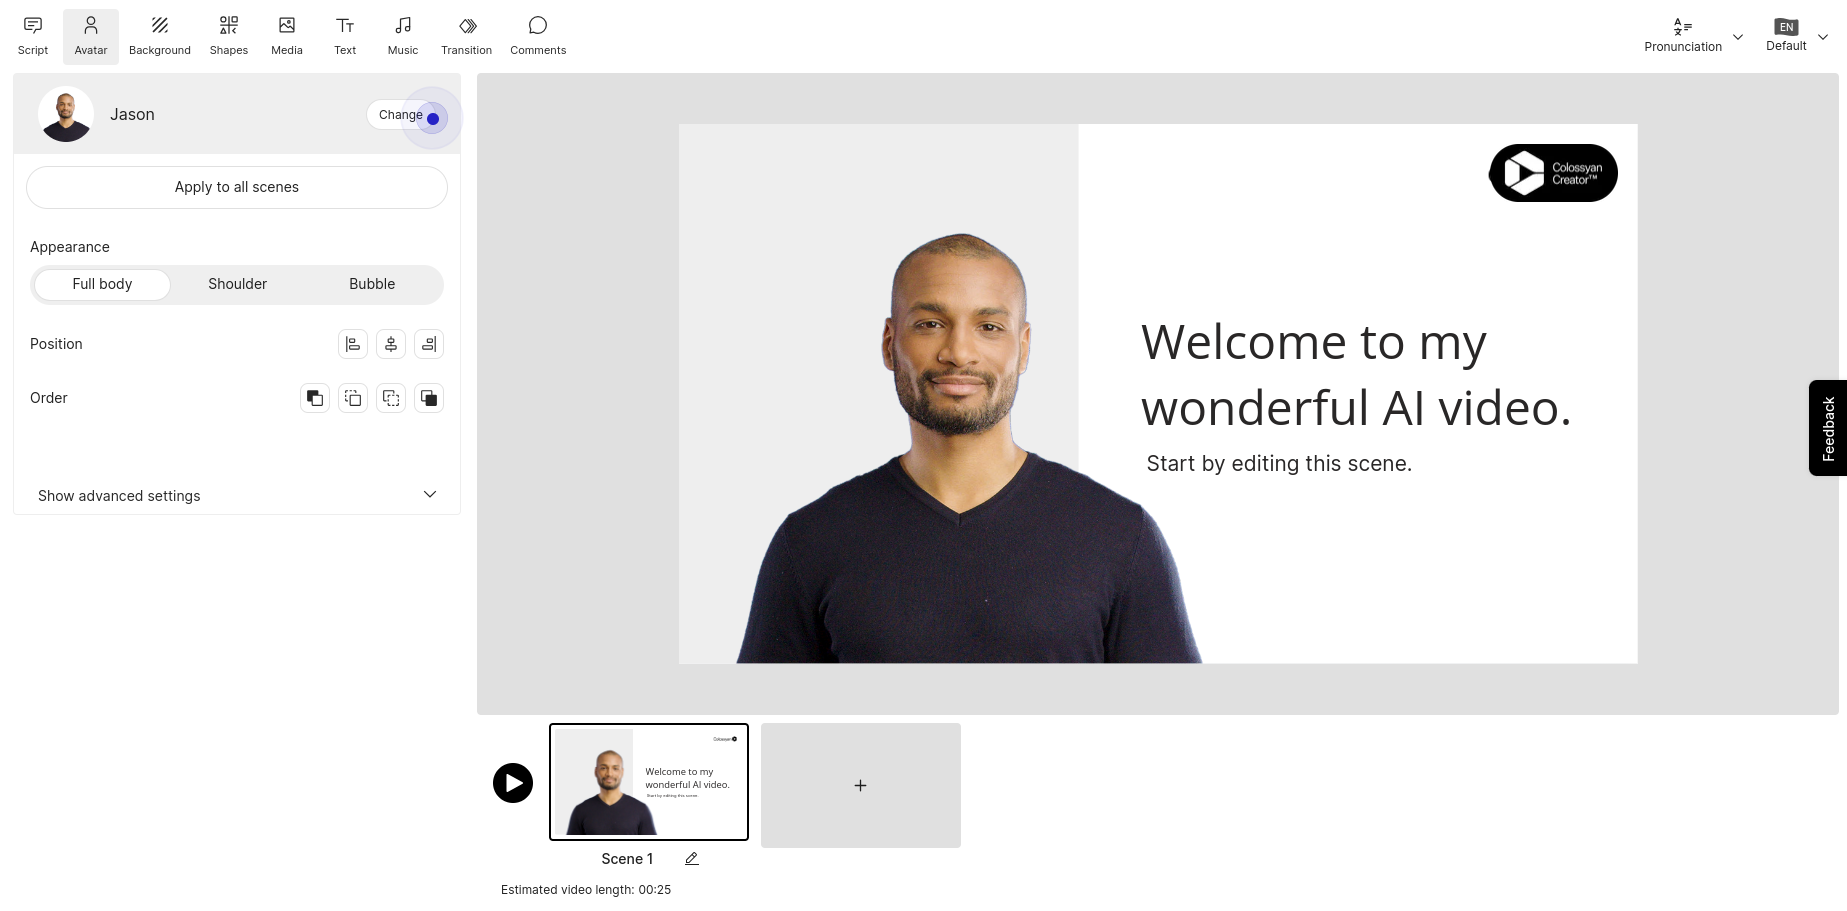1847x911 pixels.
Task: Open the Shapes panel
Action: (228, 36)
